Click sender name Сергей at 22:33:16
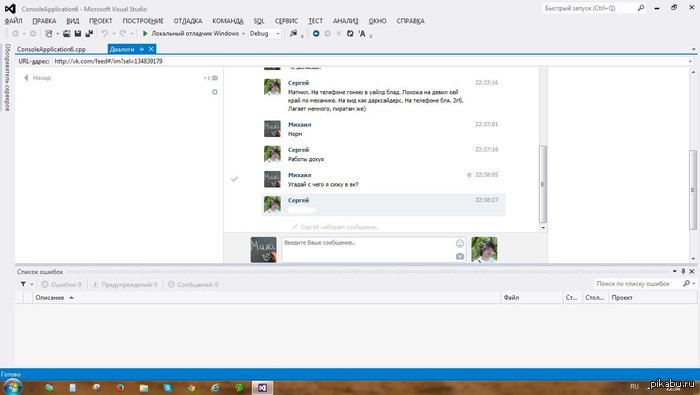Screen dimensions: 700x395 click(298, 83)
